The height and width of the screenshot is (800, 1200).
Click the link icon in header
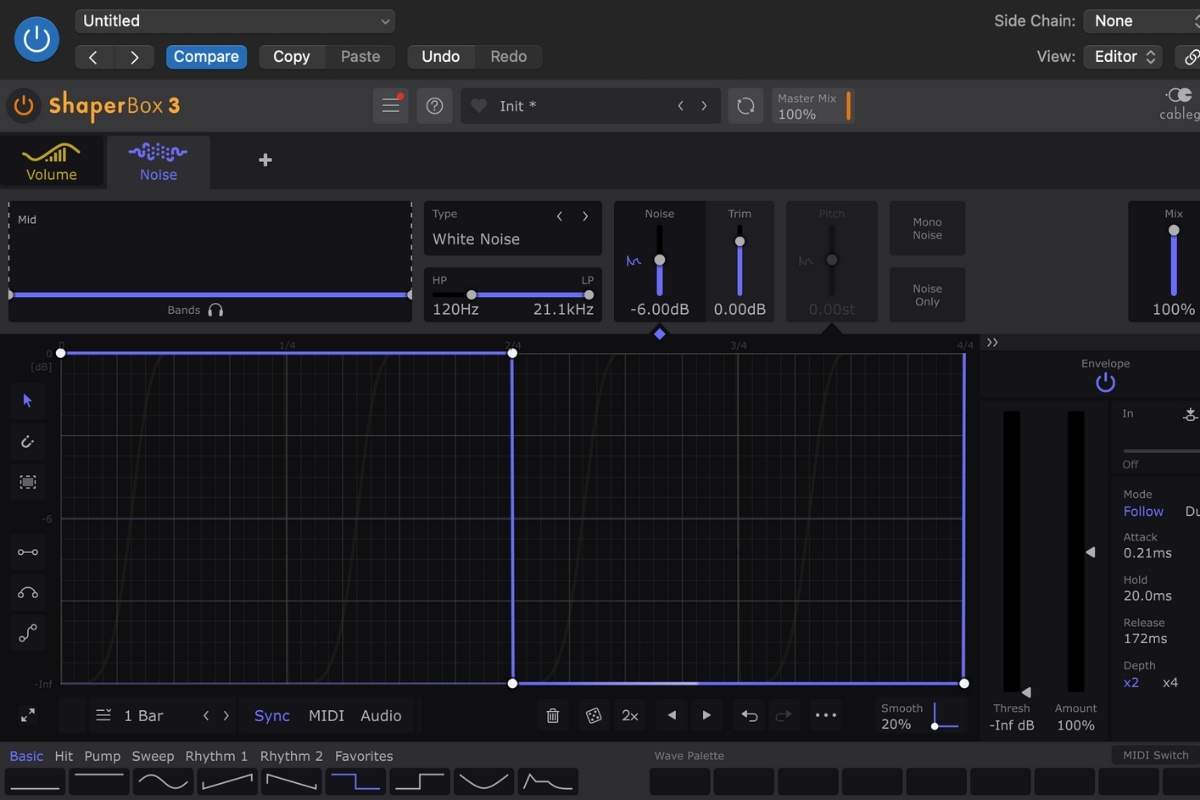click(x=1190, y=57)
